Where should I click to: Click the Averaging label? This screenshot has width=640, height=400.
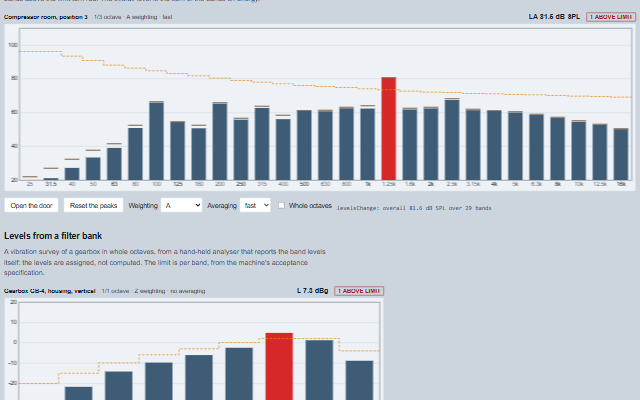222,206
